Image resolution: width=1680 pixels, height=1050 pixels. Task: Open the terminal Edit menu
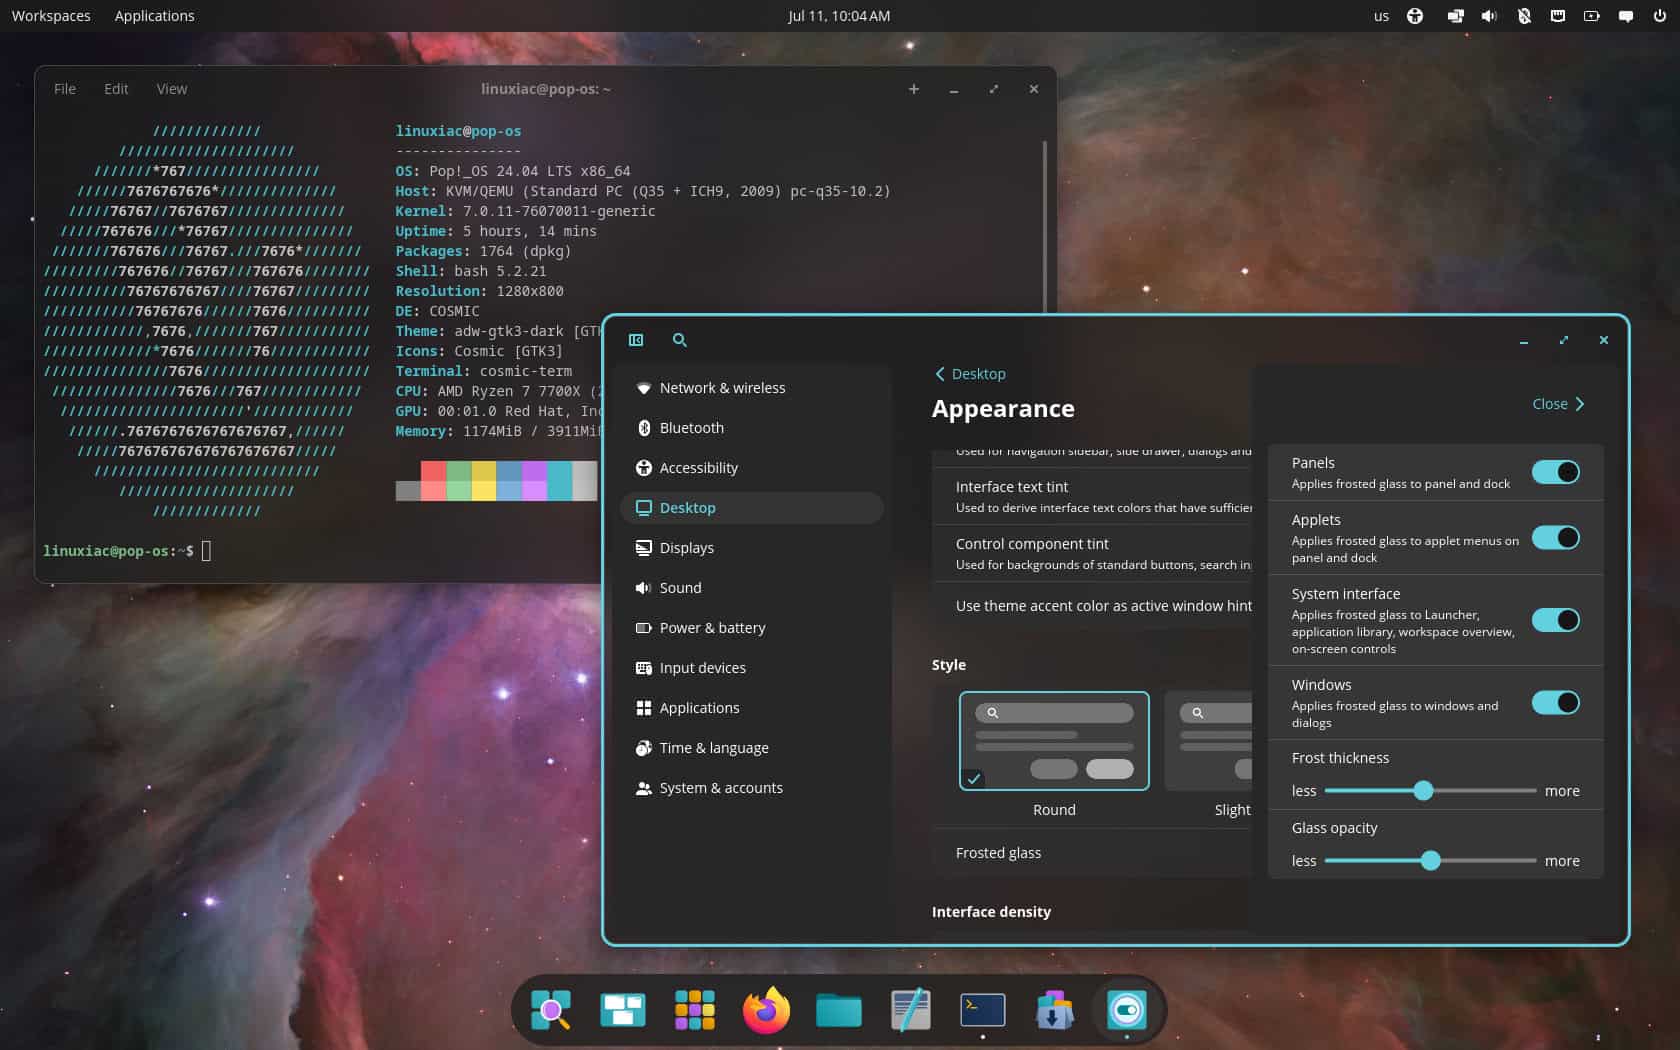[x=116, y=89]
